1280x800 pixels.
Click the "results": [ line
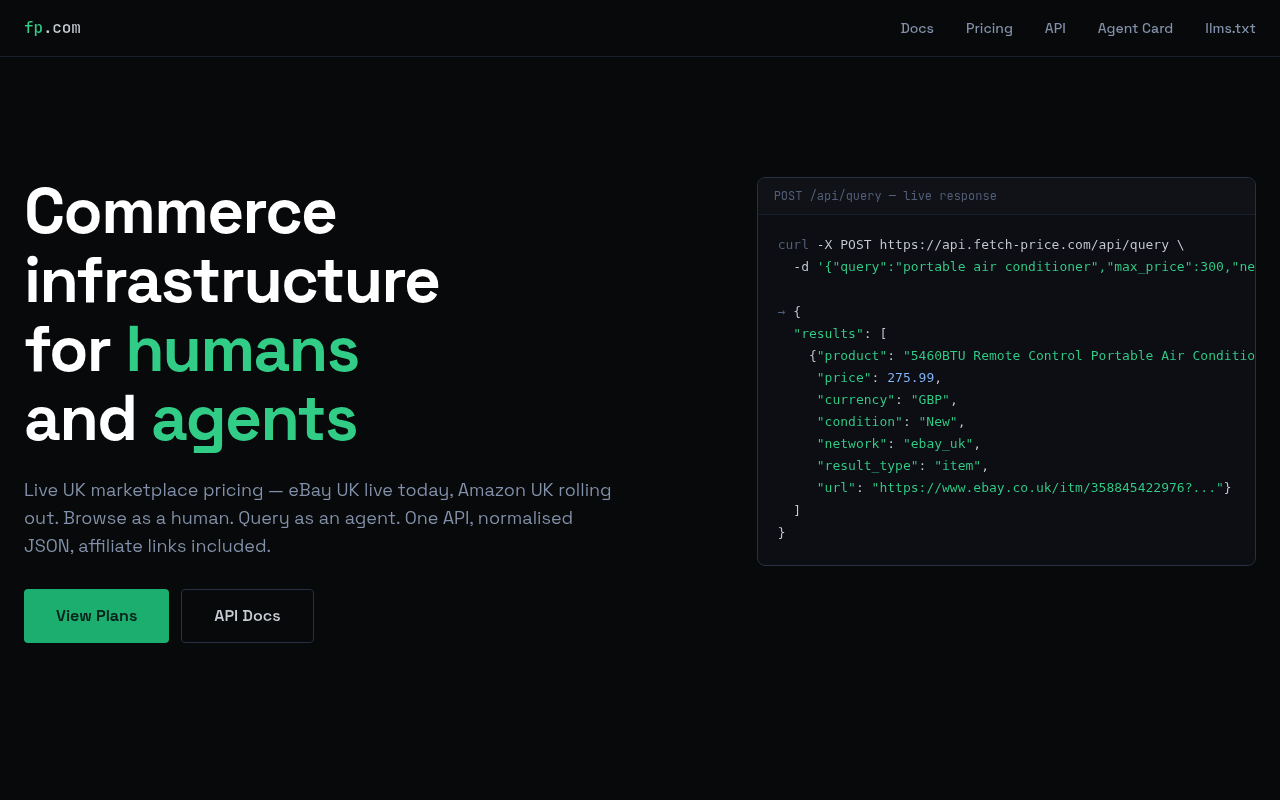[x=840, y=334]
